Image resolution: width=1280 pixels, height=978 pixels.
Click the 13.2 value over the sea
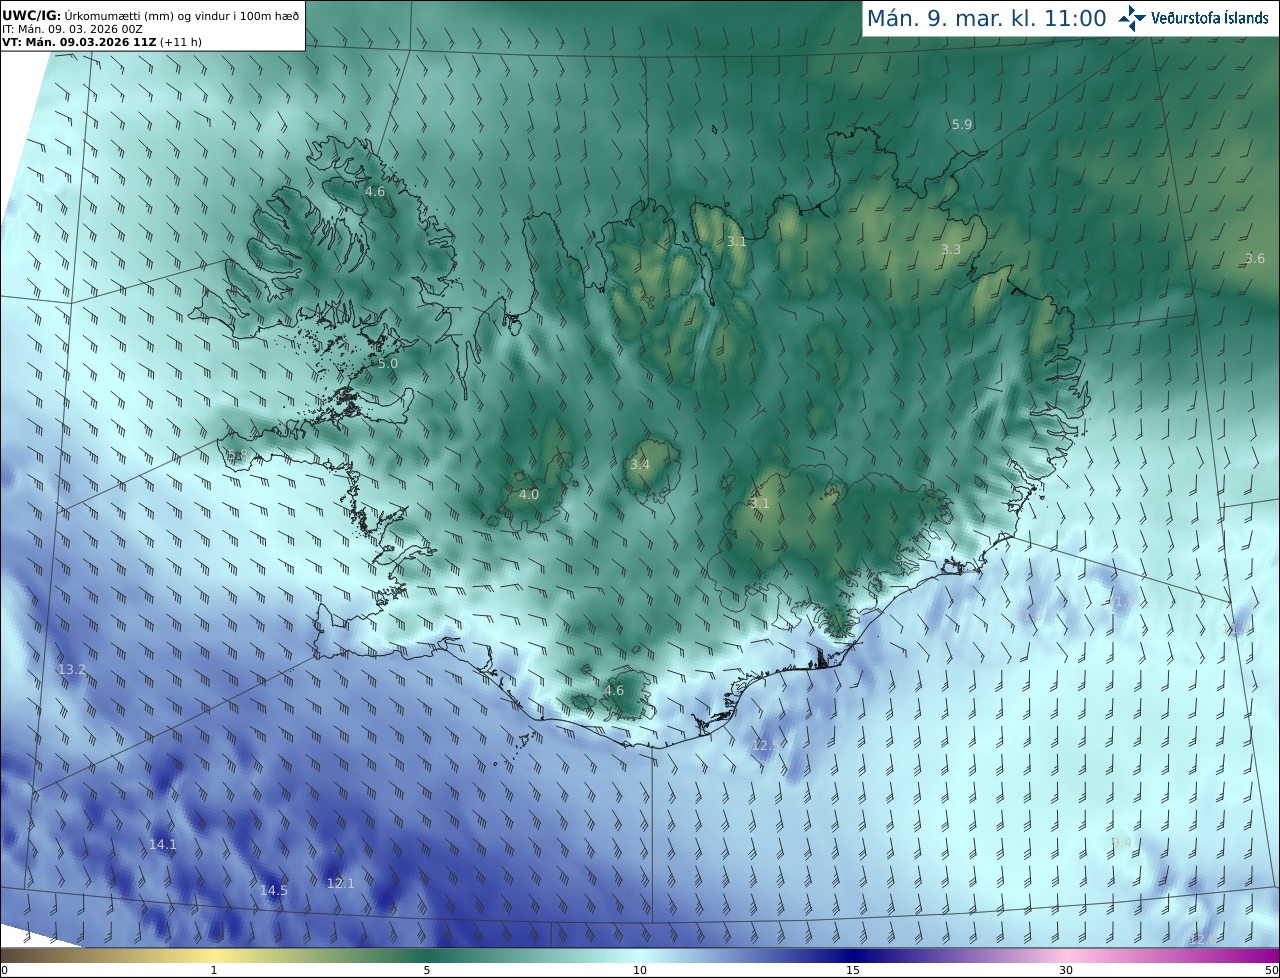pos(72,669)
